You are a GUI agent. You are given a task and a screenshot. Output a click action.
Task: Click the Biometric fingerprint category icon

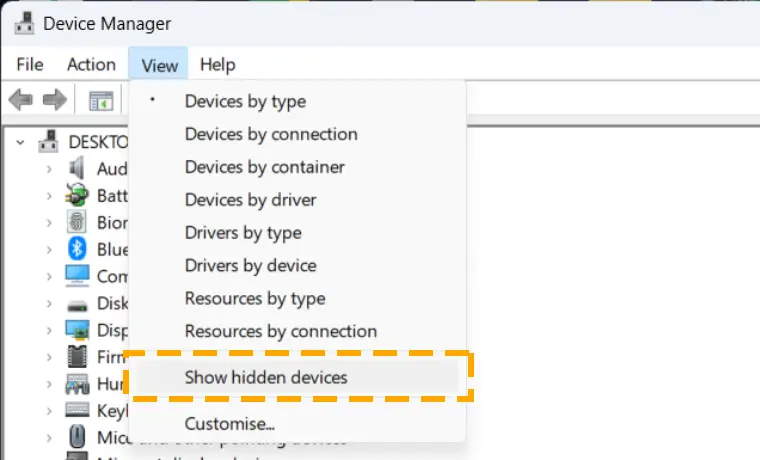tap(77, 222)
